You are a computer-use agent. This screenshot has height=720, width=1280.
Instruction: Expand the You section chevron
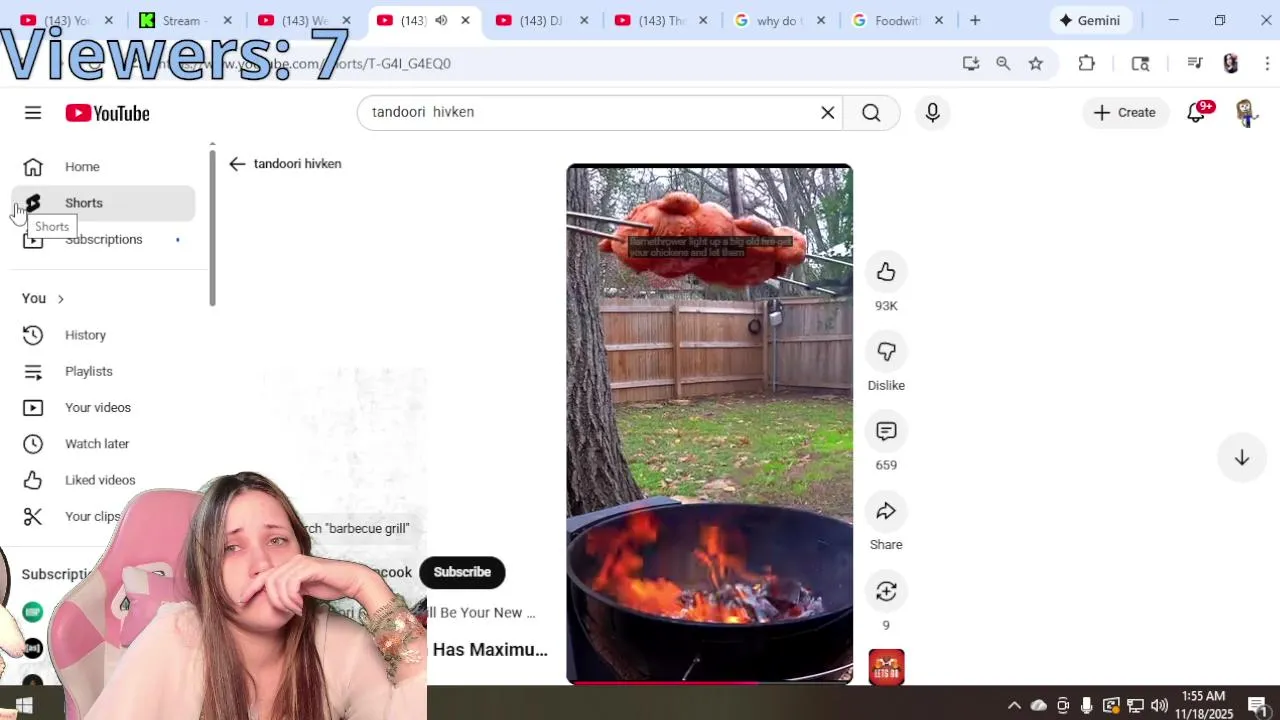pyautogui.click(x=61, y=299)
